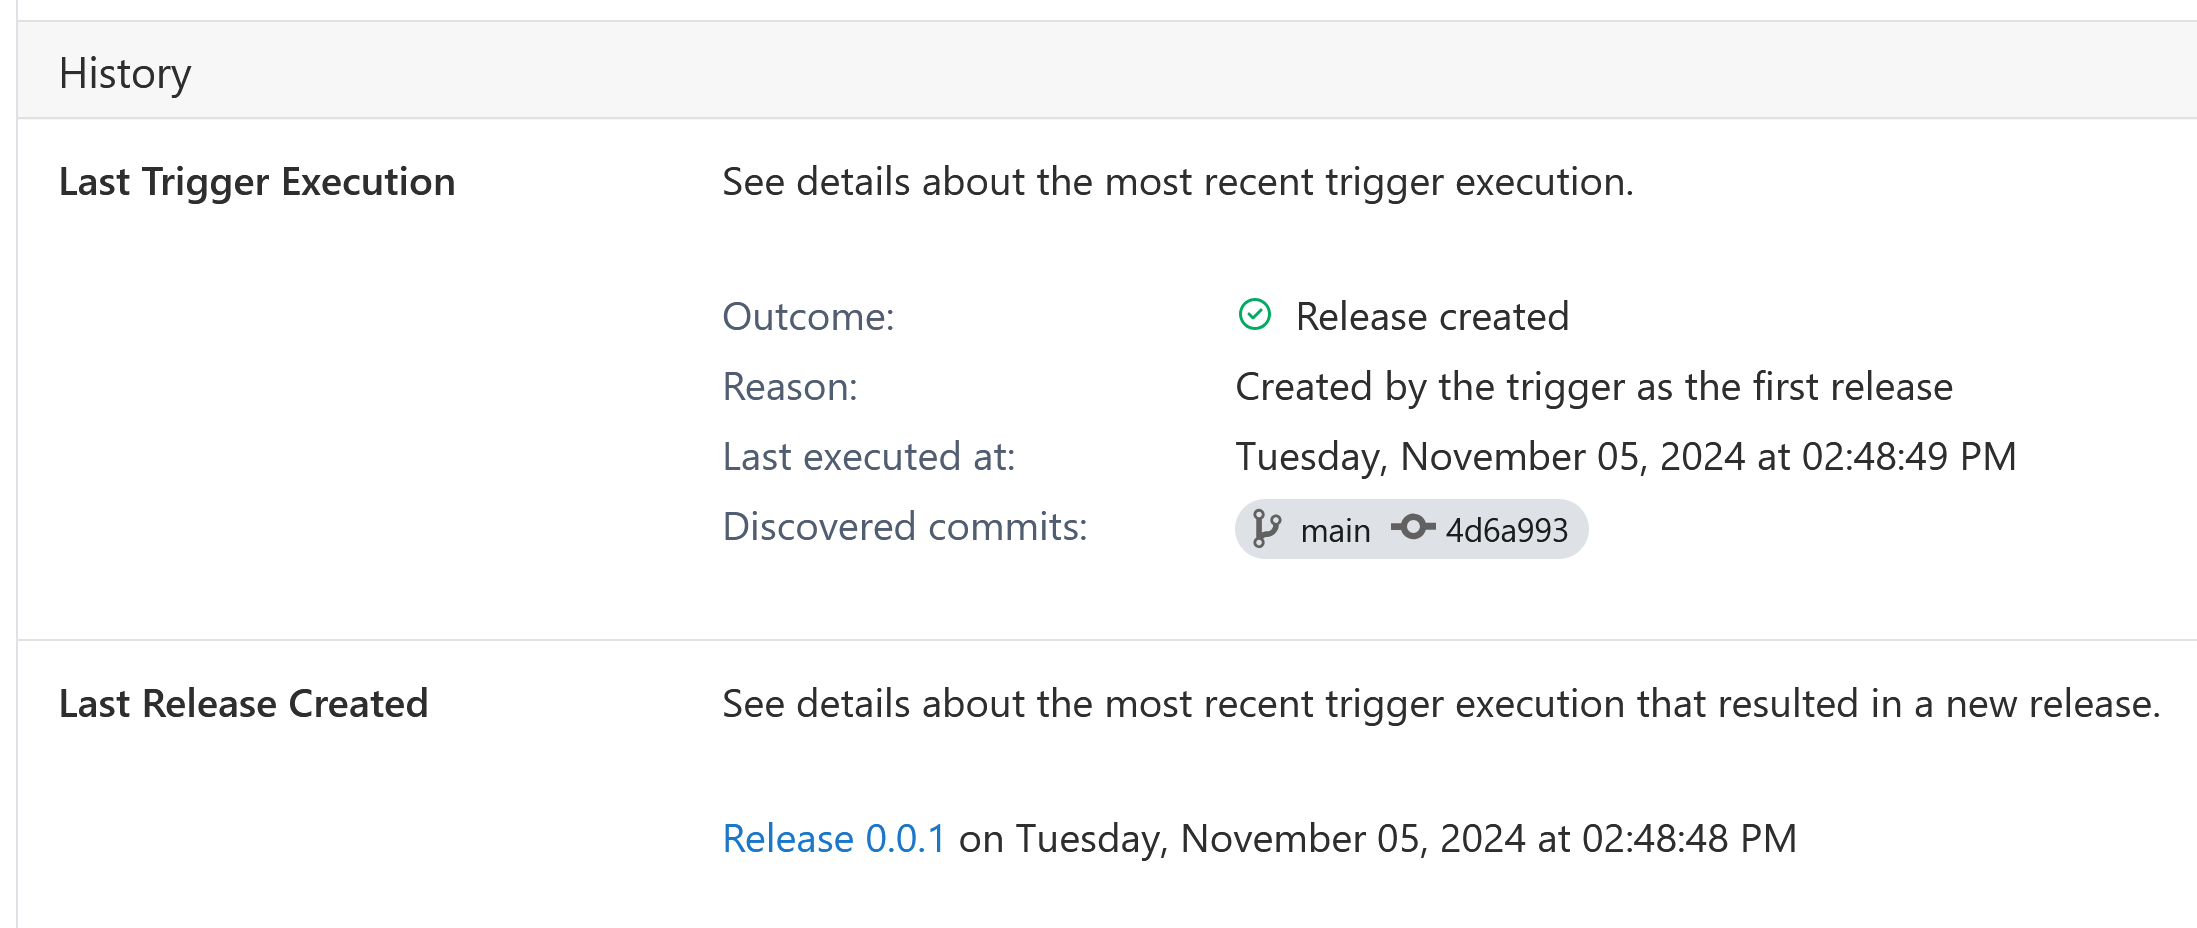Click the Release created outcome text
Screen dimensions: 2197x928
click(1432, 316)
